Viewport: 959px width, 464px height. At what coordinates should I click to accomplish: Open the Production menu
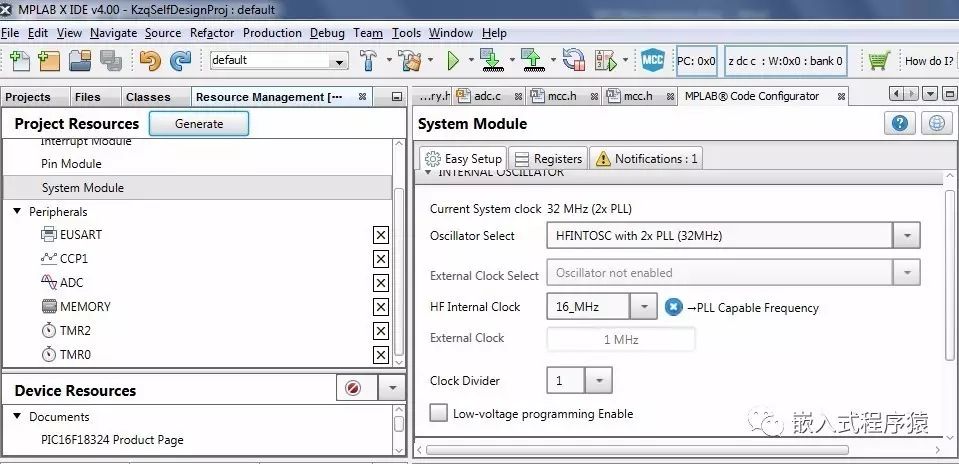pos(272,33)
